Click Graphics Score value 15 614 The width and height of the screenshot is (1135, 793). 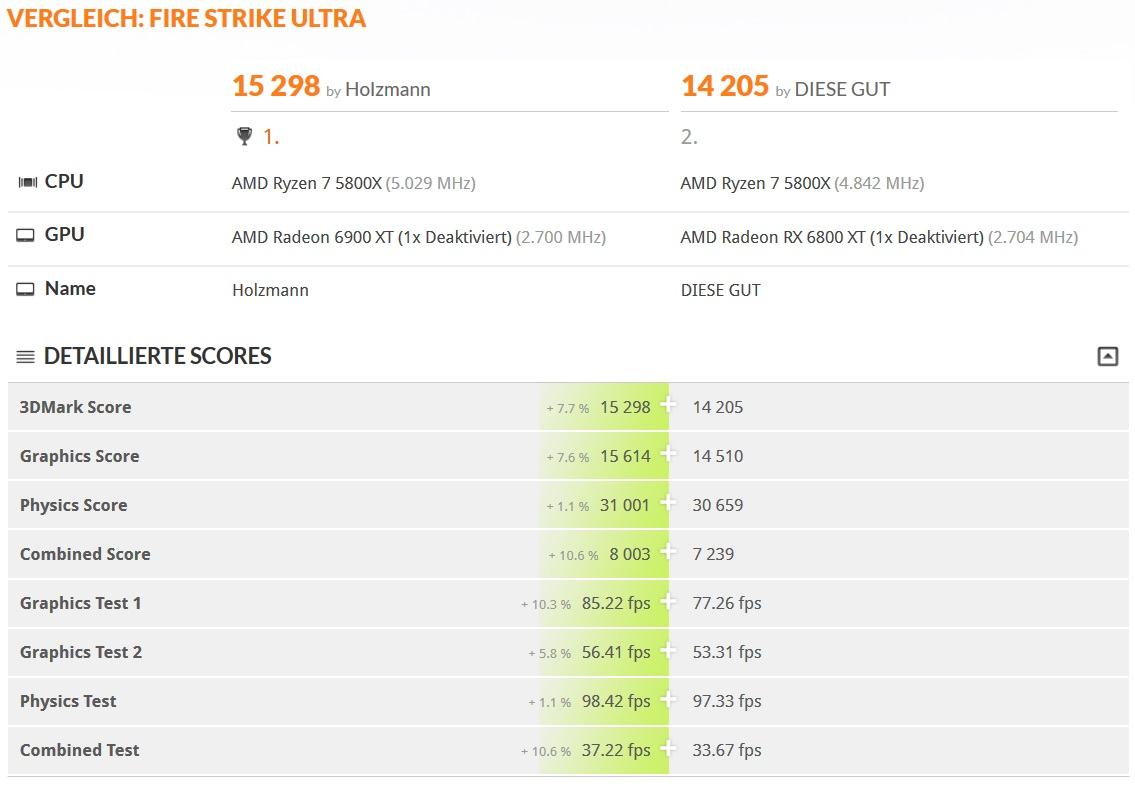625,456
